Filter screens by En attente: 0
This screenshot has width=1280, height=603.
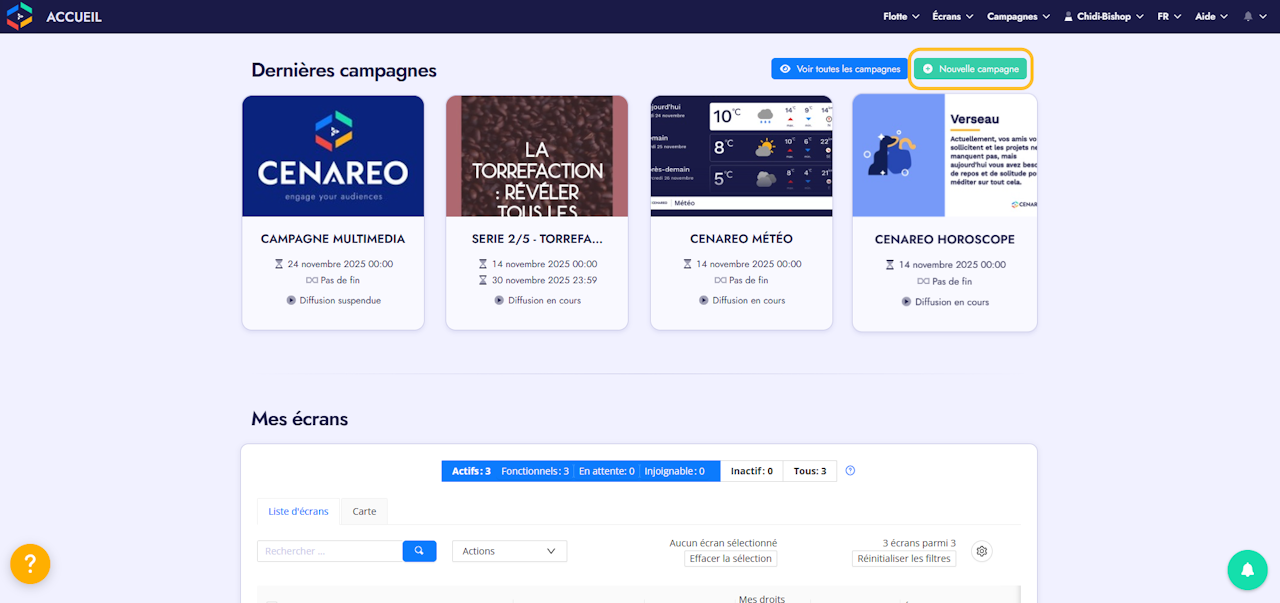click(x=606, y=471)
